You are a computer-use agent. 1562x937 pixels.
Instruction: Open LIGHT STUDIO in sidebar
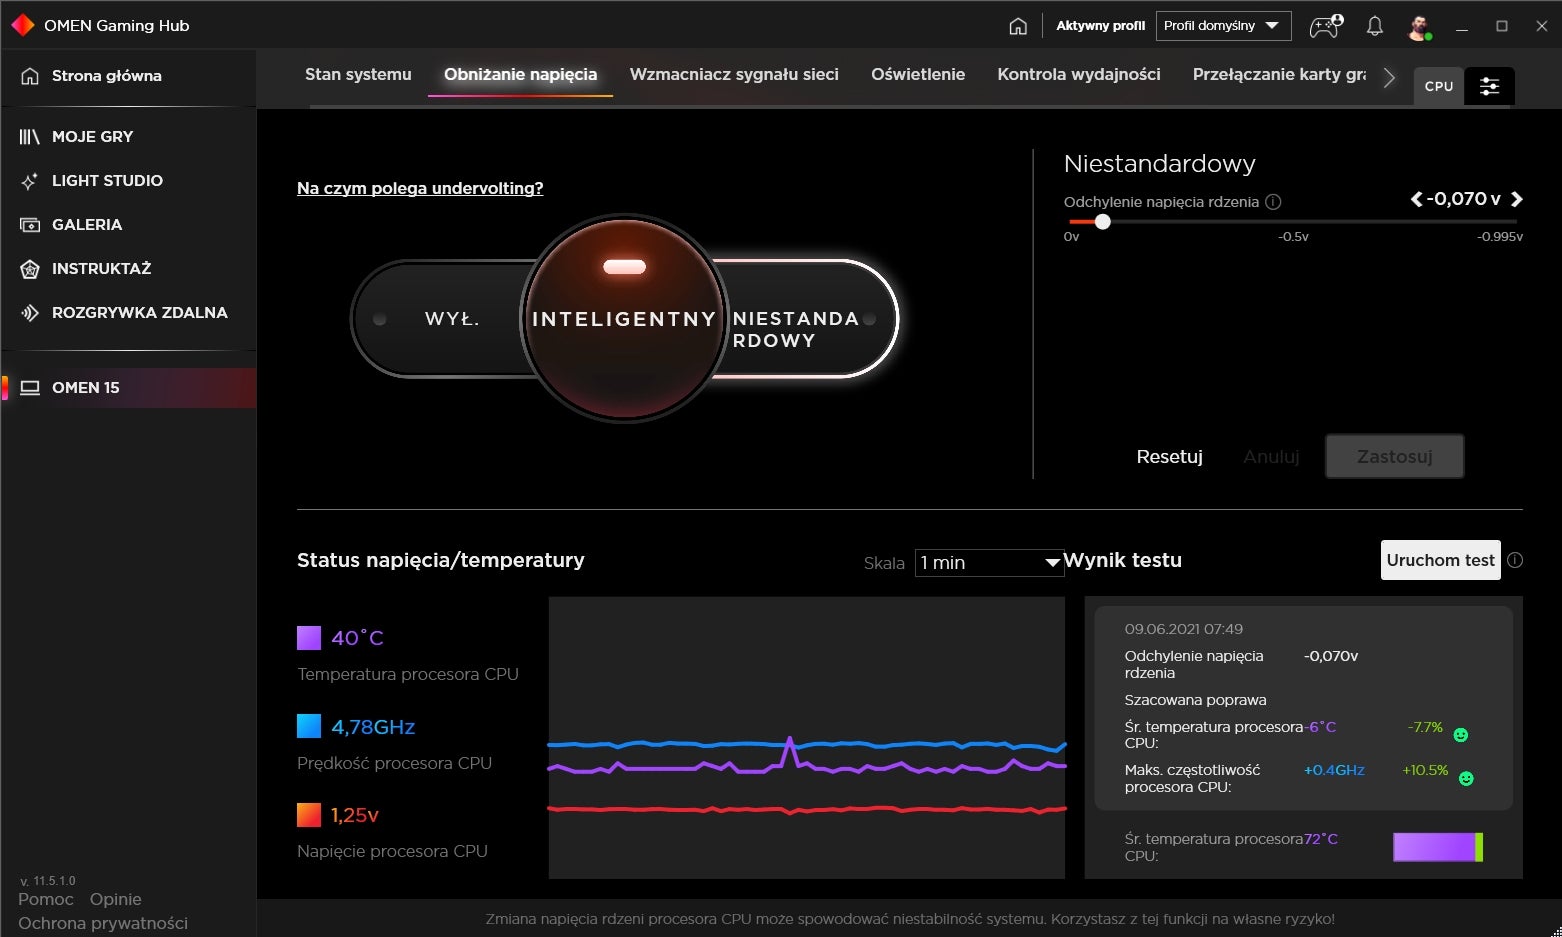[128, 181]
